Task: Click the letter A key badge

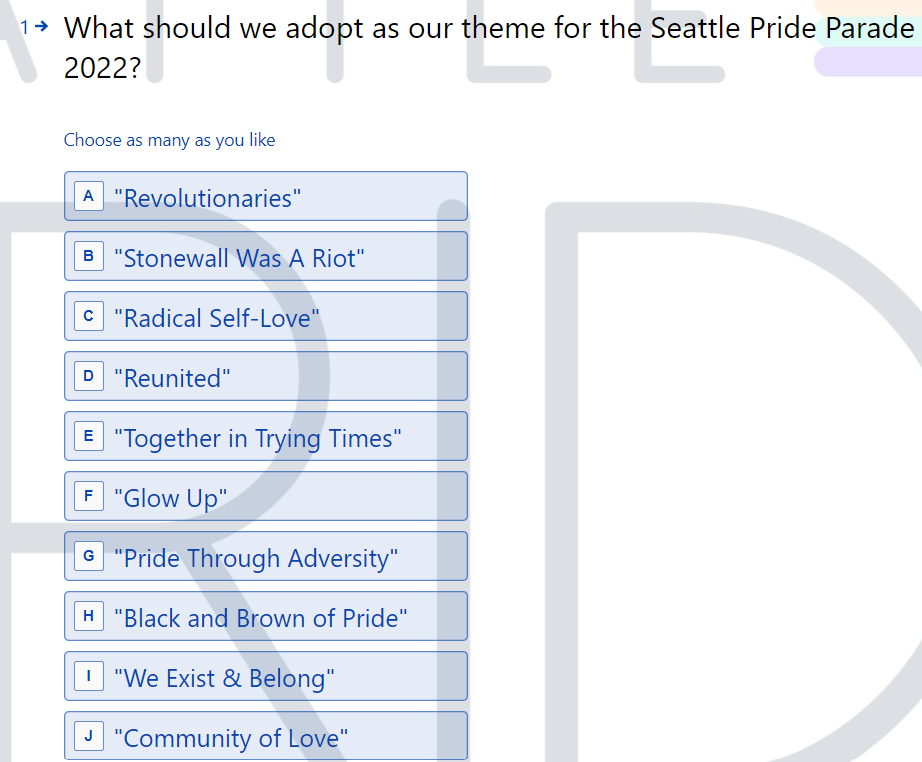Action: pyautogui.click(x=89, y=196)
